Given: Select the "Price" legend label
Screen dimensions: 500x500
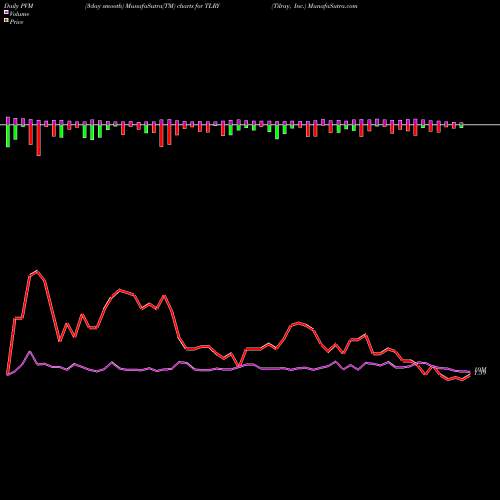Looking at the screenshot, I should [16, 22].
